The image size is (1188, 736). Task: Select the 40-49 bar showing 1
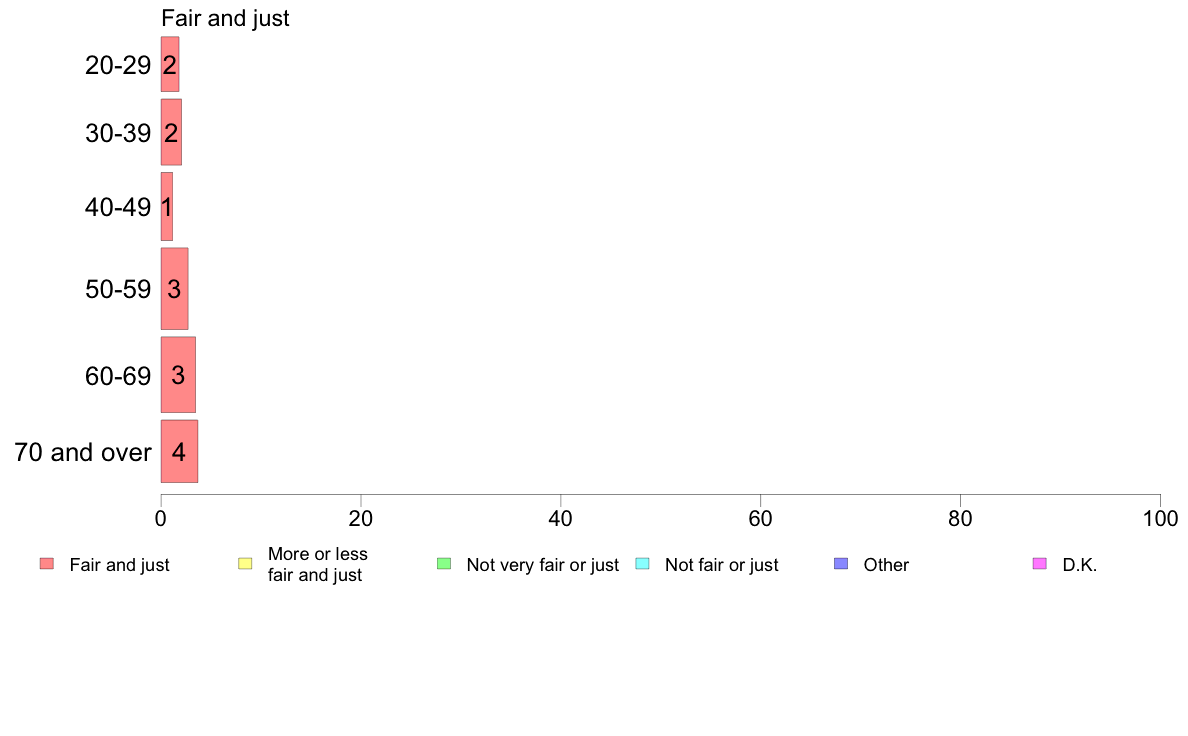click(167, 207)
